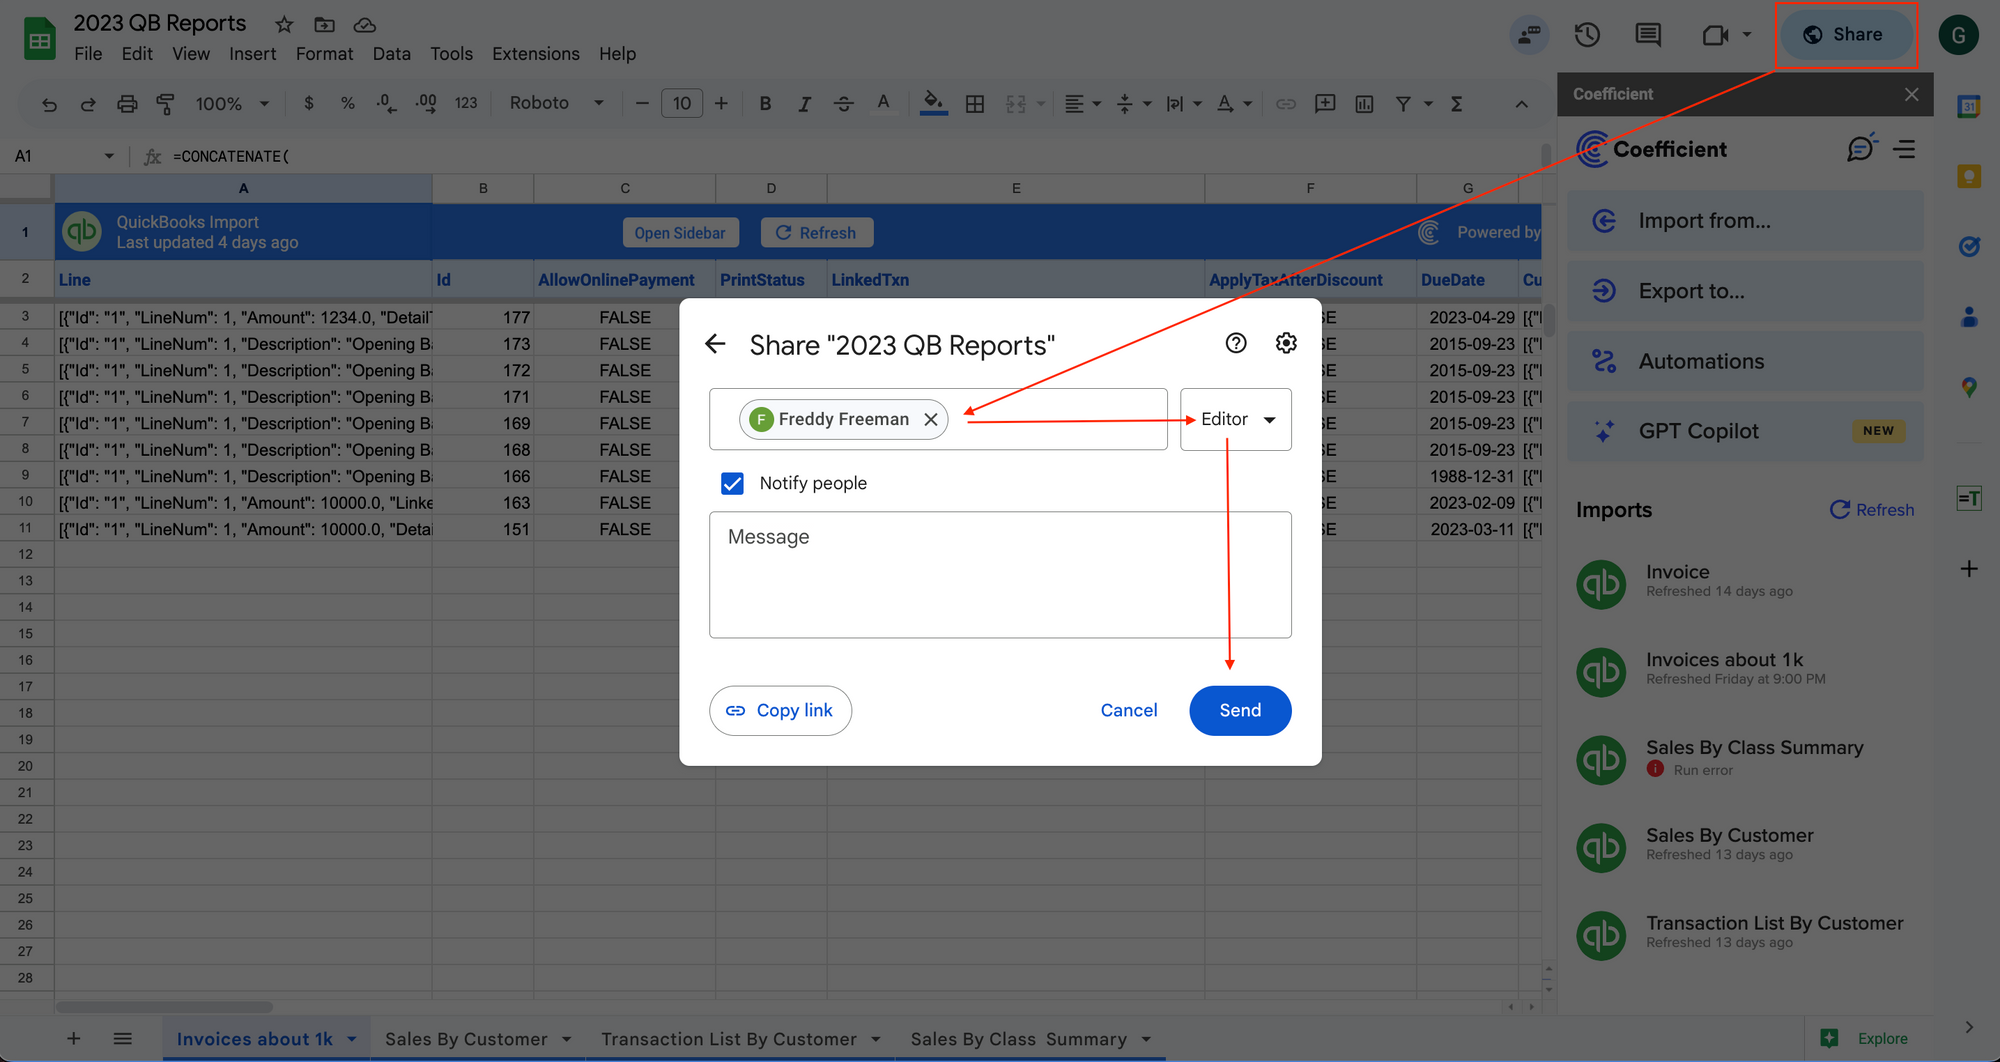Click the create filter icon
This screenshot has height=1062, width=2000.
(1403, 104)
